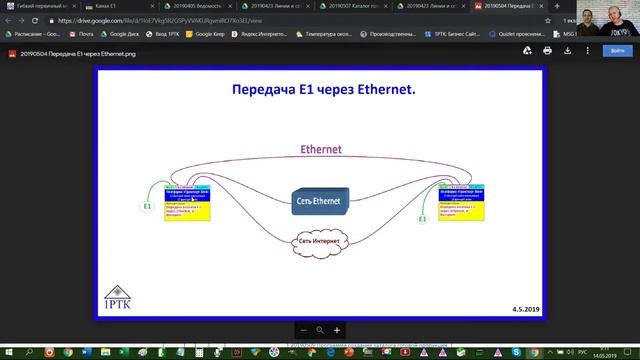Click the РУС input language indicator
Screen dimensions: 640x360
582,352
